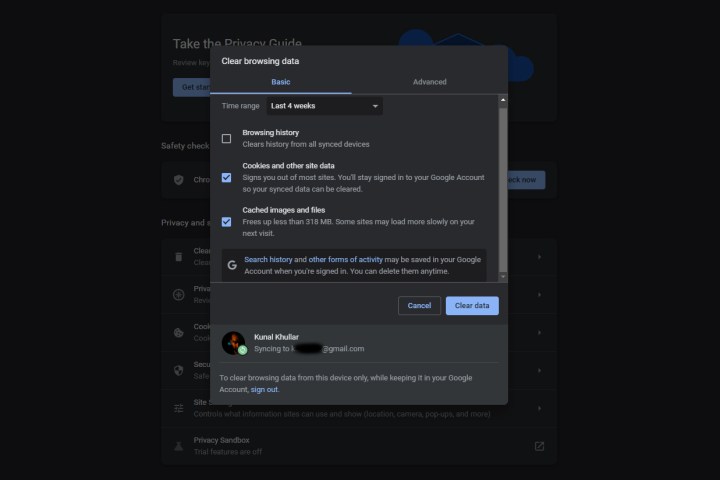720x480 pixels.
Task: Click the dialog scrollbar thumb
Action: 503,189
